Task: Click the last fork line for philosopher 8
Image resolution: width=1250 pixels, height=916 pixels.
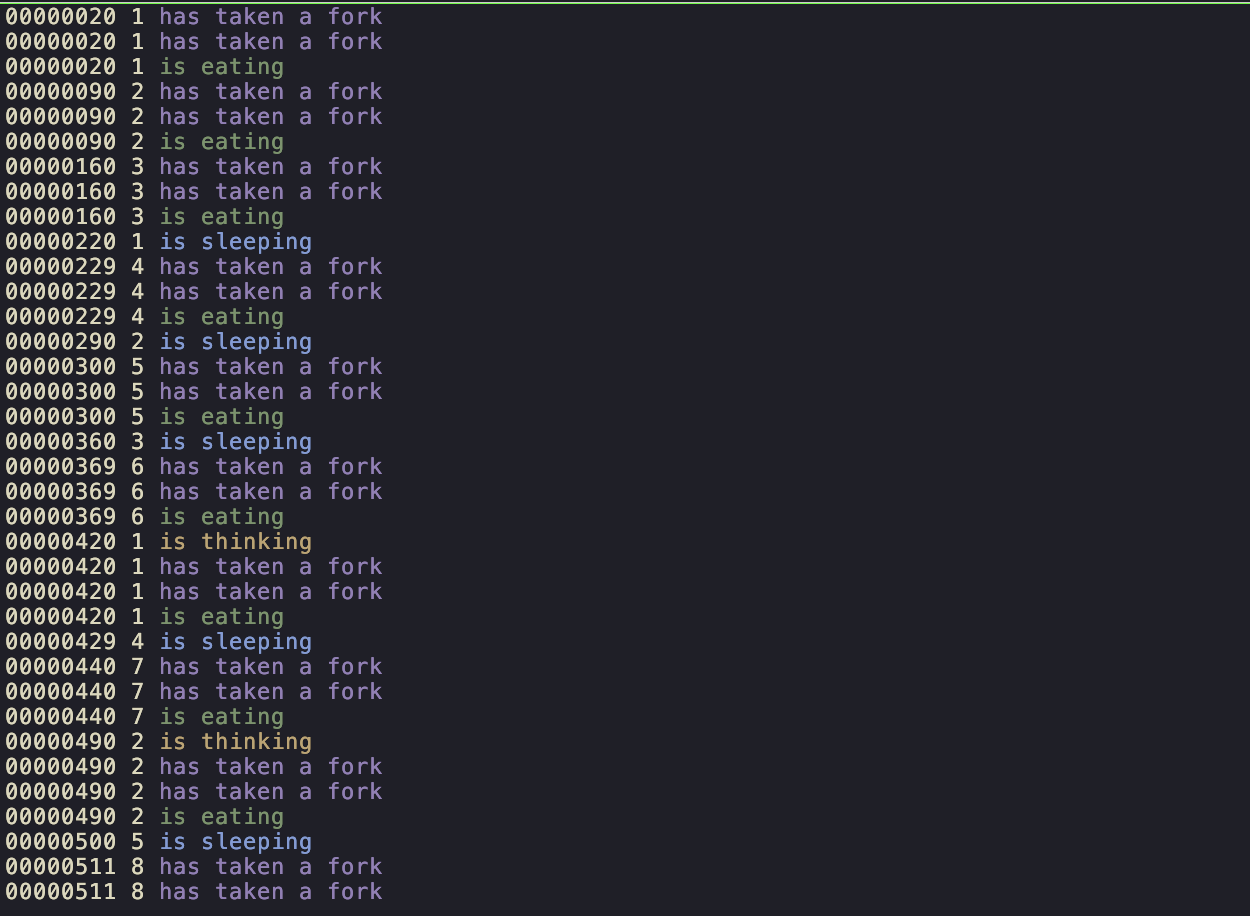Action: 194,892
